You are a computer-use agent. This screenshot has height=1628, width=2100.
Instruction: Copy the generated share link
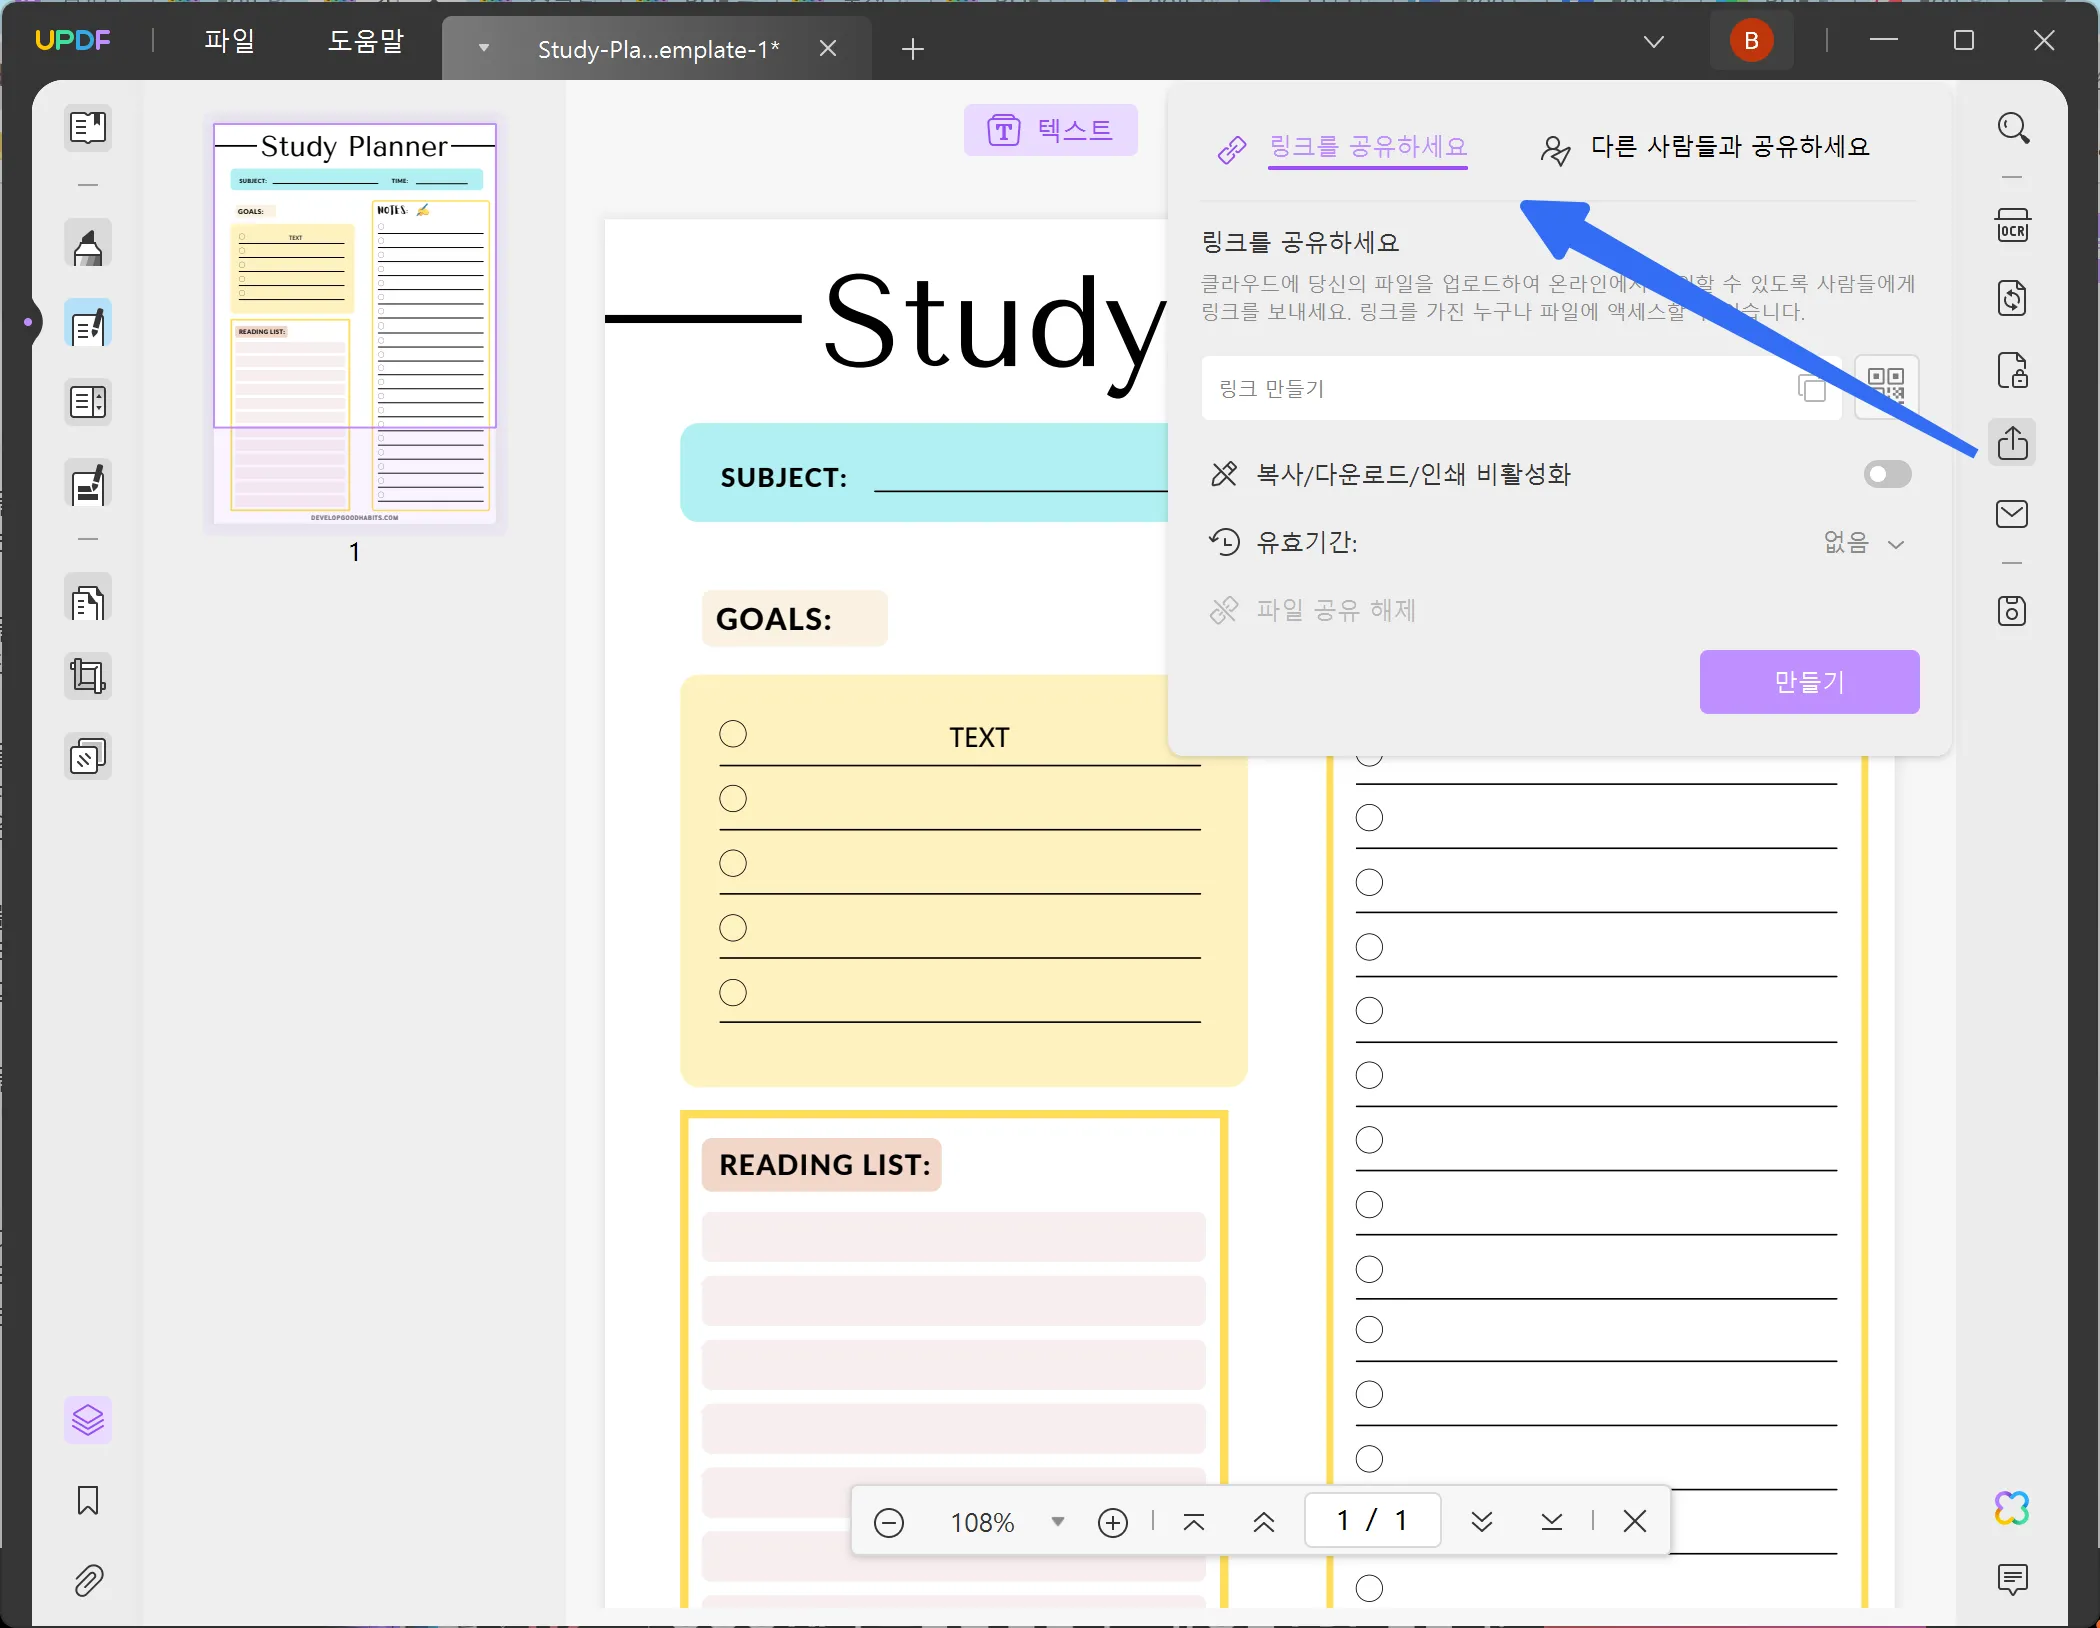(x=1812, y=388)
